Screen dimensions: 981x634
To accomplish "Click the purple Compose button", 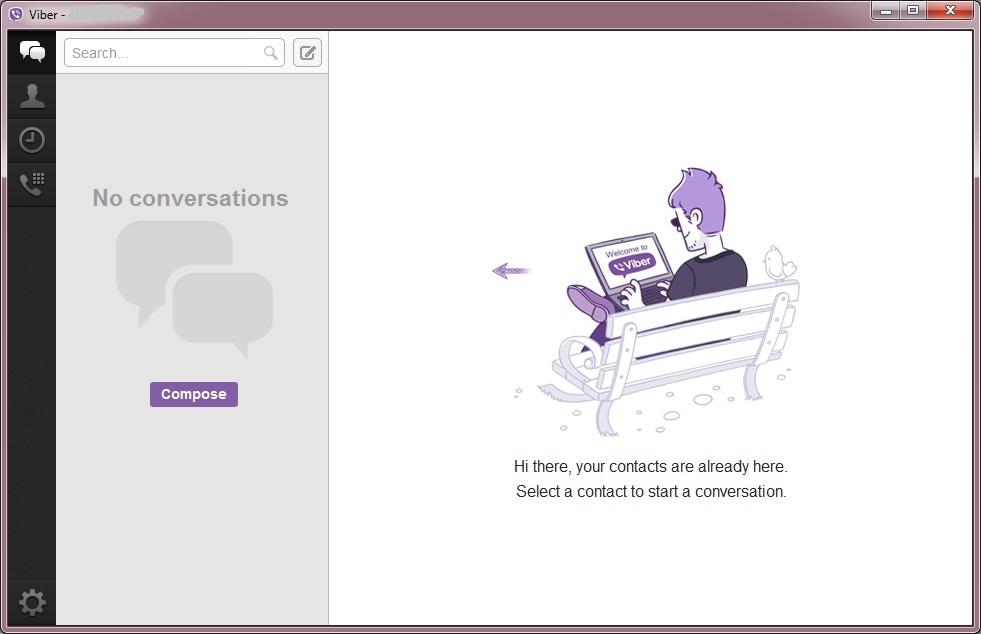I will (x=194, y=394).
